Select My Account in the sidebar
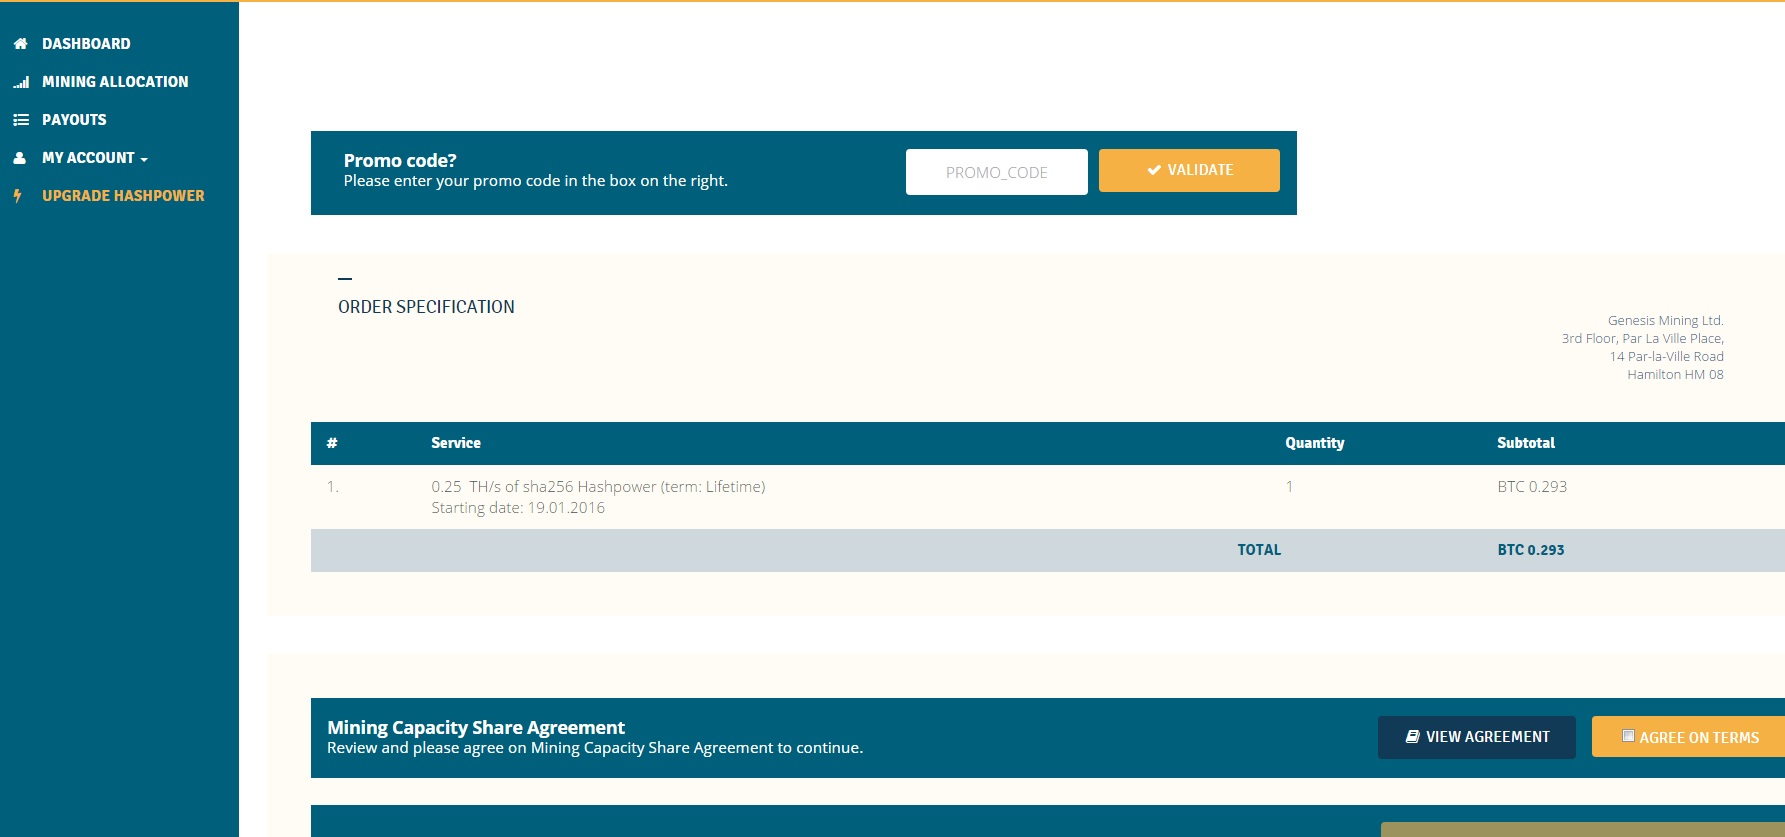The height and width of the screenshot is (837, 1785). (x=88, y=158)
